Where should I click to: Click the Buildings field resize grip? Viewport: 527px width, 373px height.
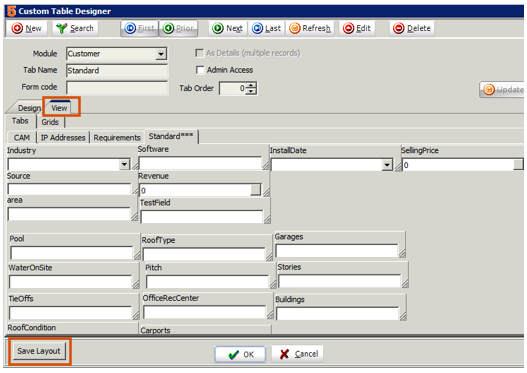(x=403, y=316)
